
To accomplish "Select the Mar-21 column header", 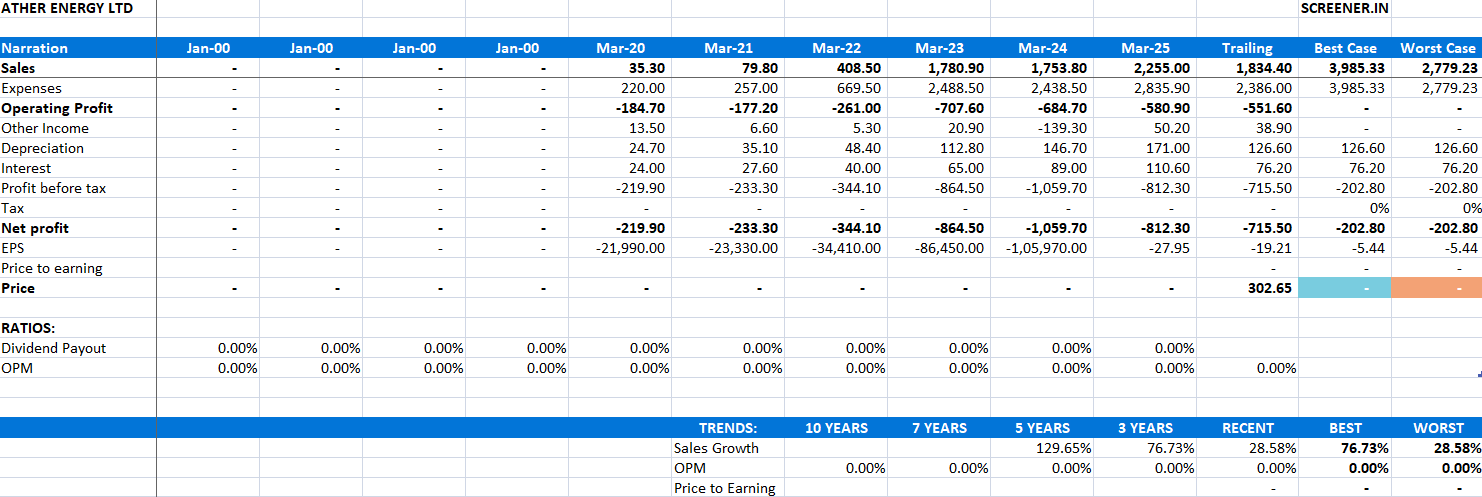I will pyautogui.click(x=728, y=48).
